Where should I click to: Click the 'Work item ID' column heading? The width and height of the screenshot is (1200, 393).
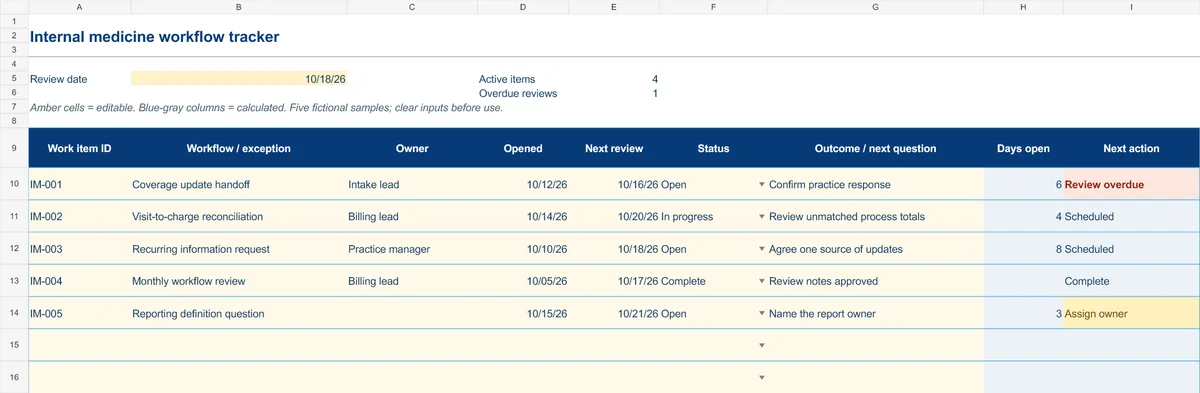click(x=79, y=148)
